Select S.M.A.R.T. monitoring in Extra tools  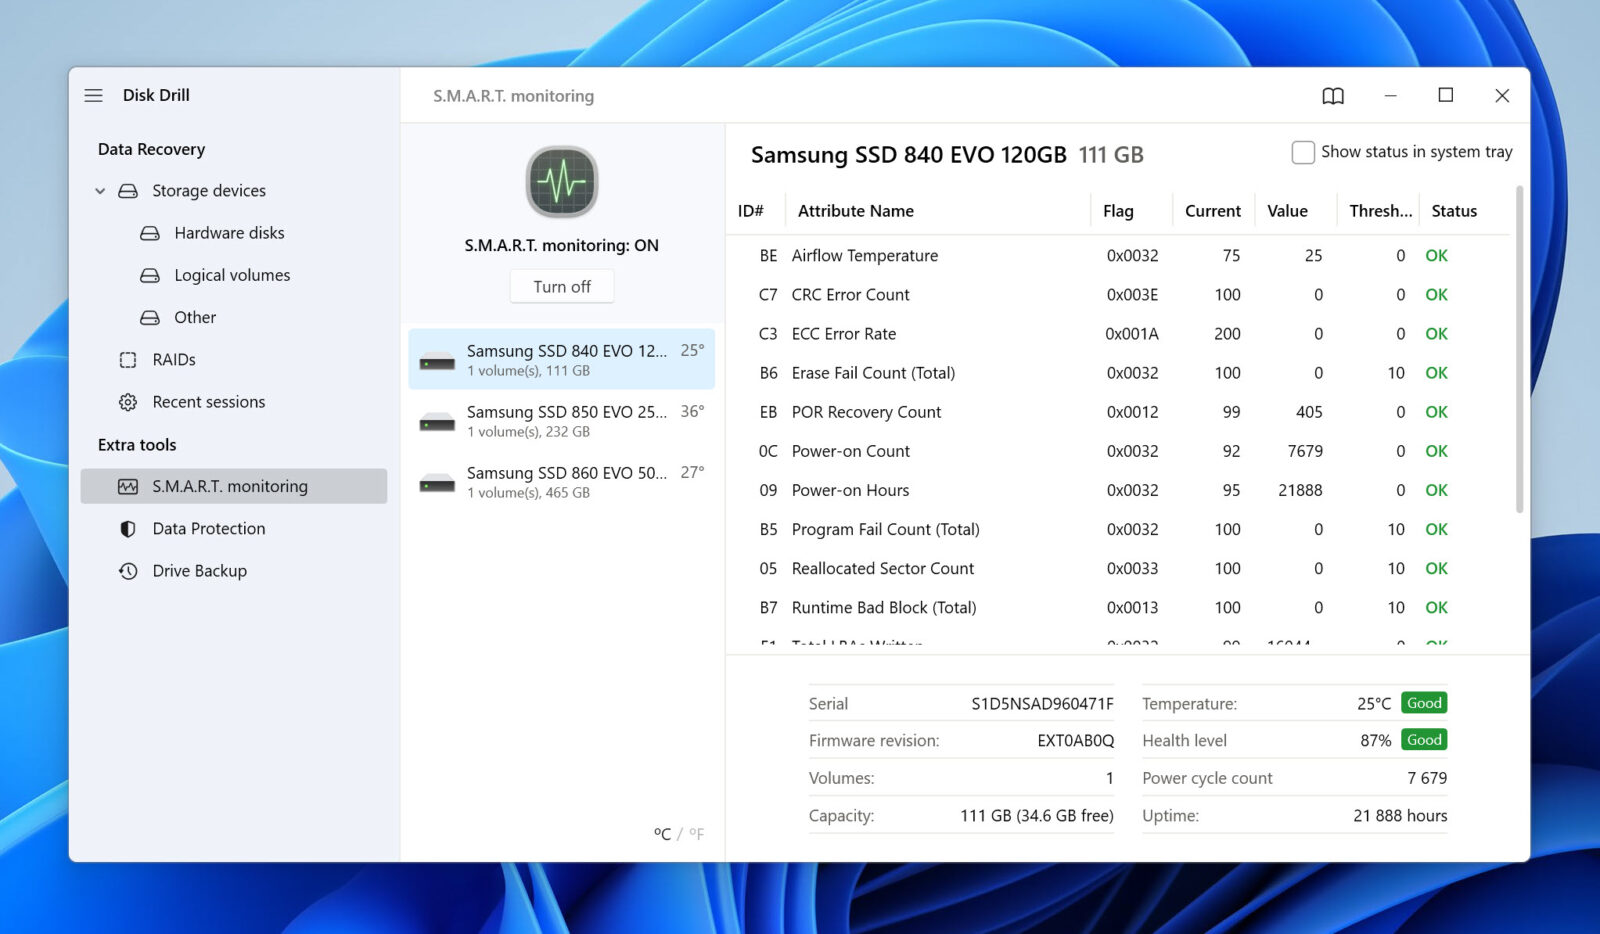229,487
